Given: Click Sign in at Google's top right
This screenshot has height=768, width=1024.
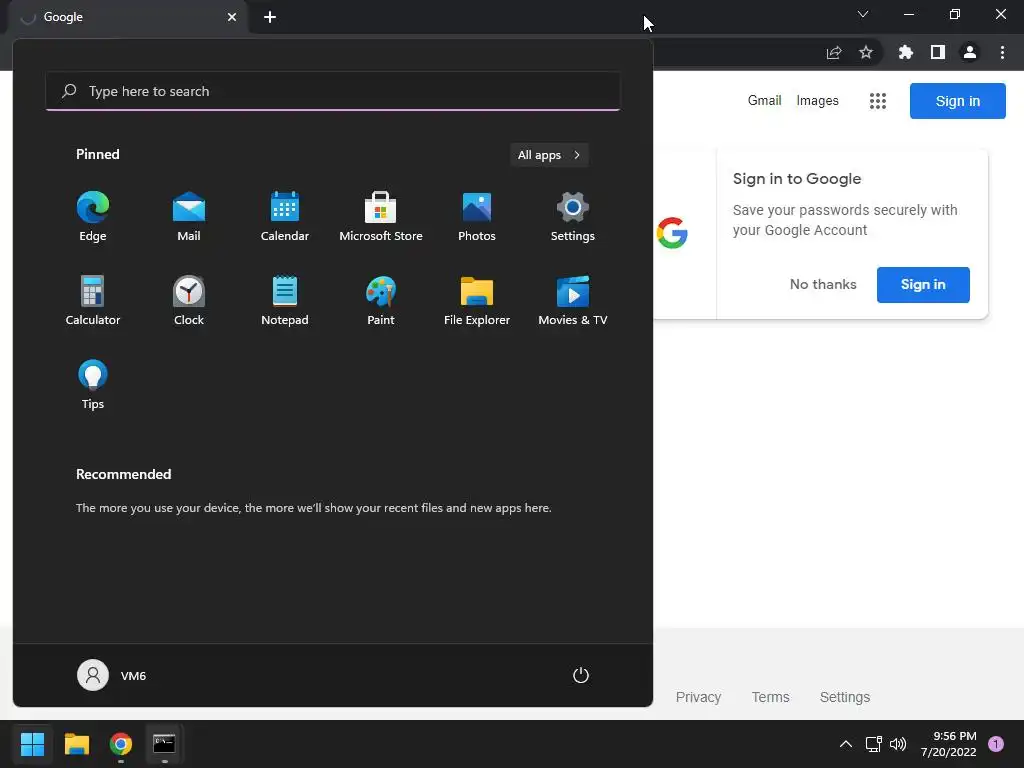Looking at the screenshot, I should (x=957, y=101).
